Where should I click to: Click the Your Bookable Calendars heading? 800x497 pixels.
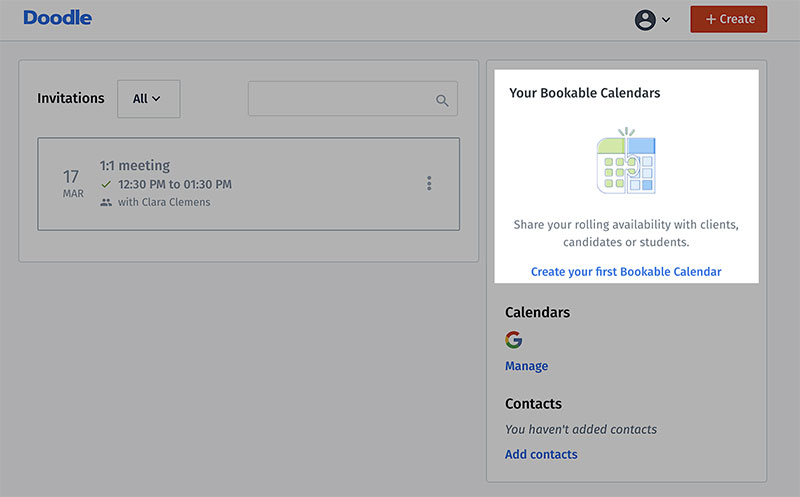(585, 93)
